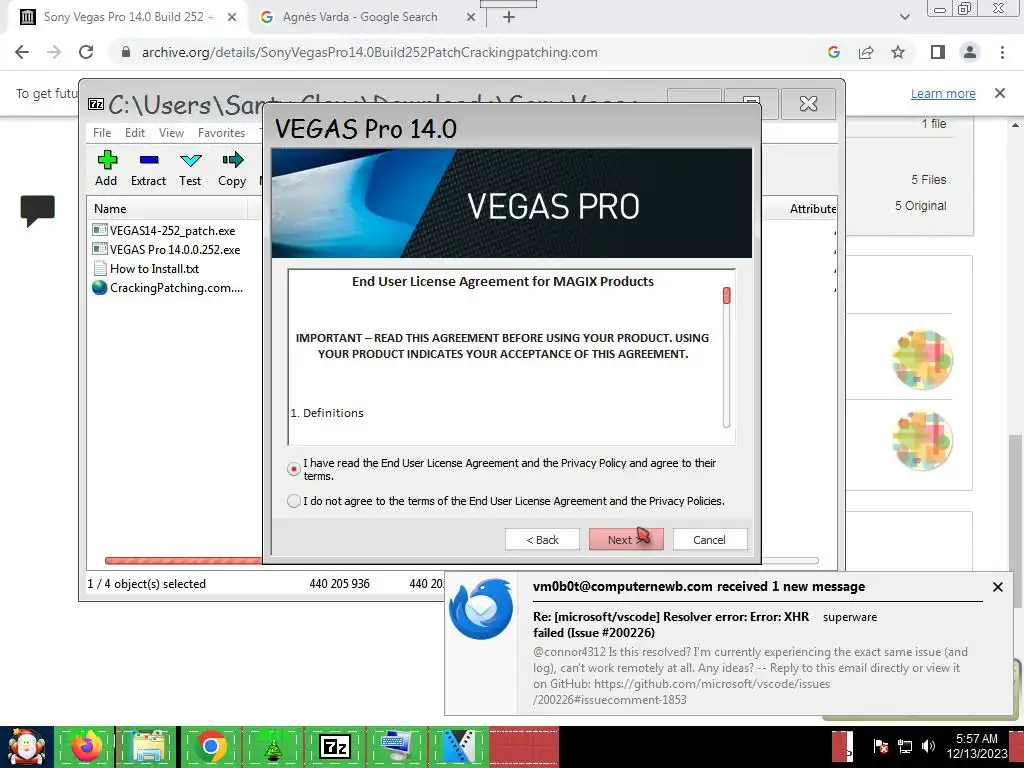This screenshot has height=768, width=1024.
Task: Cancel the VEGAS Pro installation
Action: 709,539
